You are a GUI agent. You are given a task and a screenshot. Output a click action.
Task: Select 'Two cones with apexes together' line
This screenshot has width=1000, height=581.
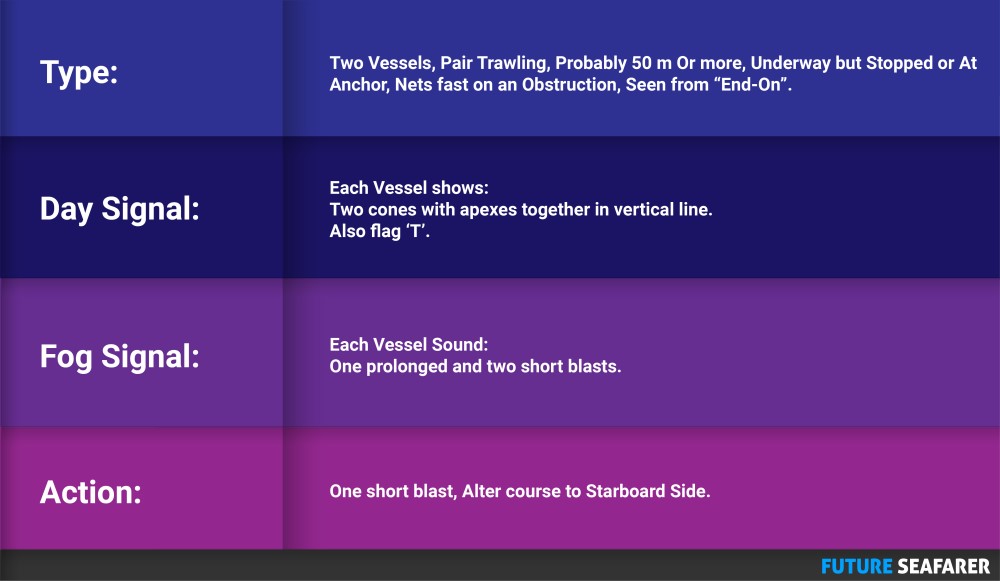(520, 209)
